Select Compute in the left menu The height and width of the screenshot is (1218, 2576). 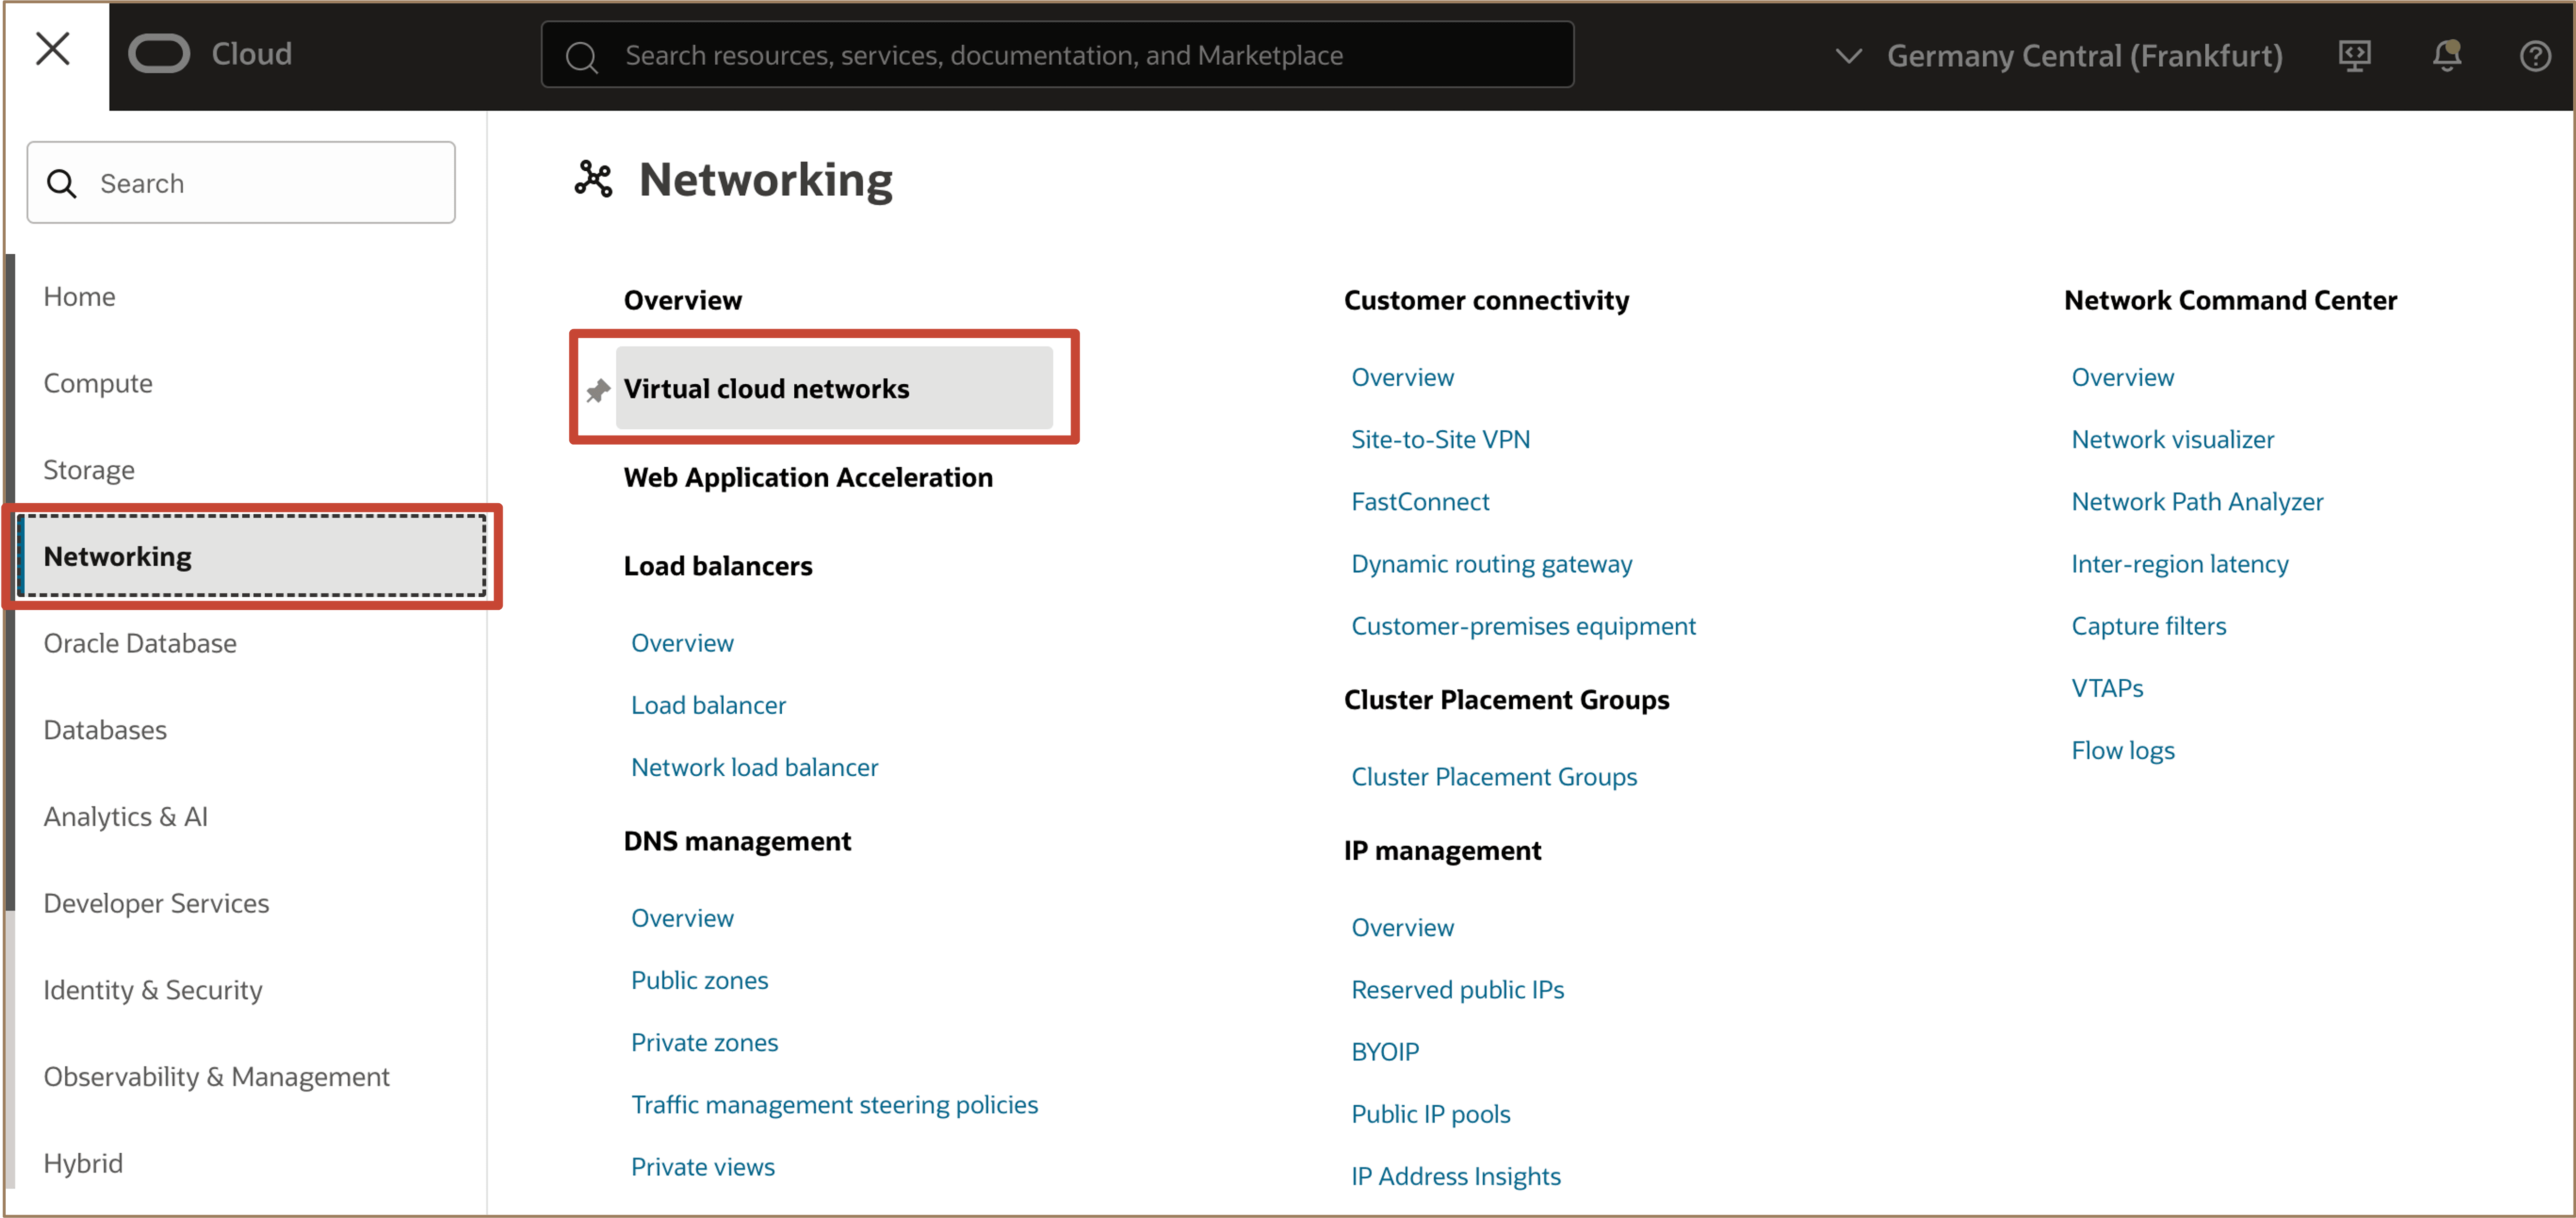[x=98, y=383]
